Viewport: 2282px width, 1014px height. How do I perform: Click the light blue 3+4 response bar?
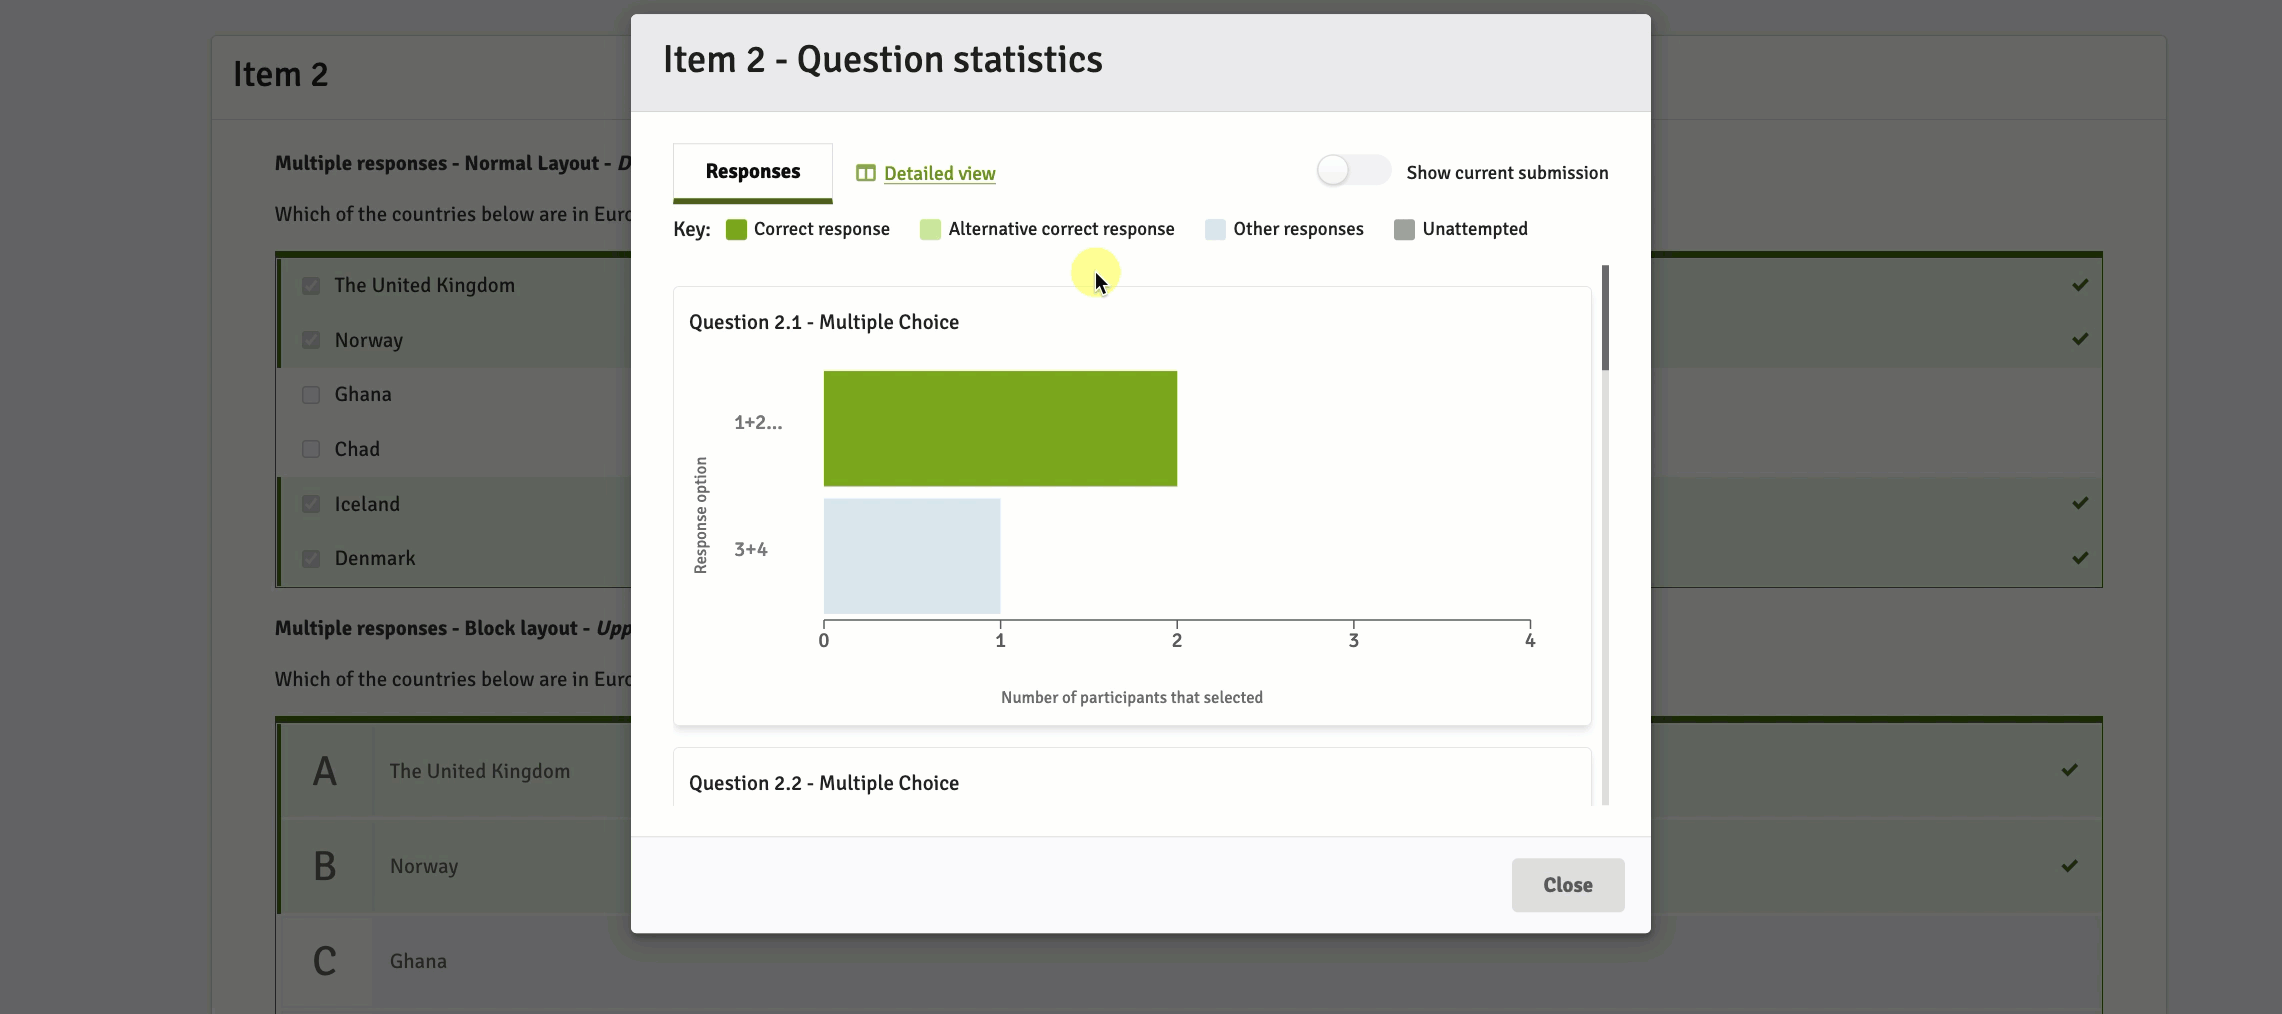911,556
